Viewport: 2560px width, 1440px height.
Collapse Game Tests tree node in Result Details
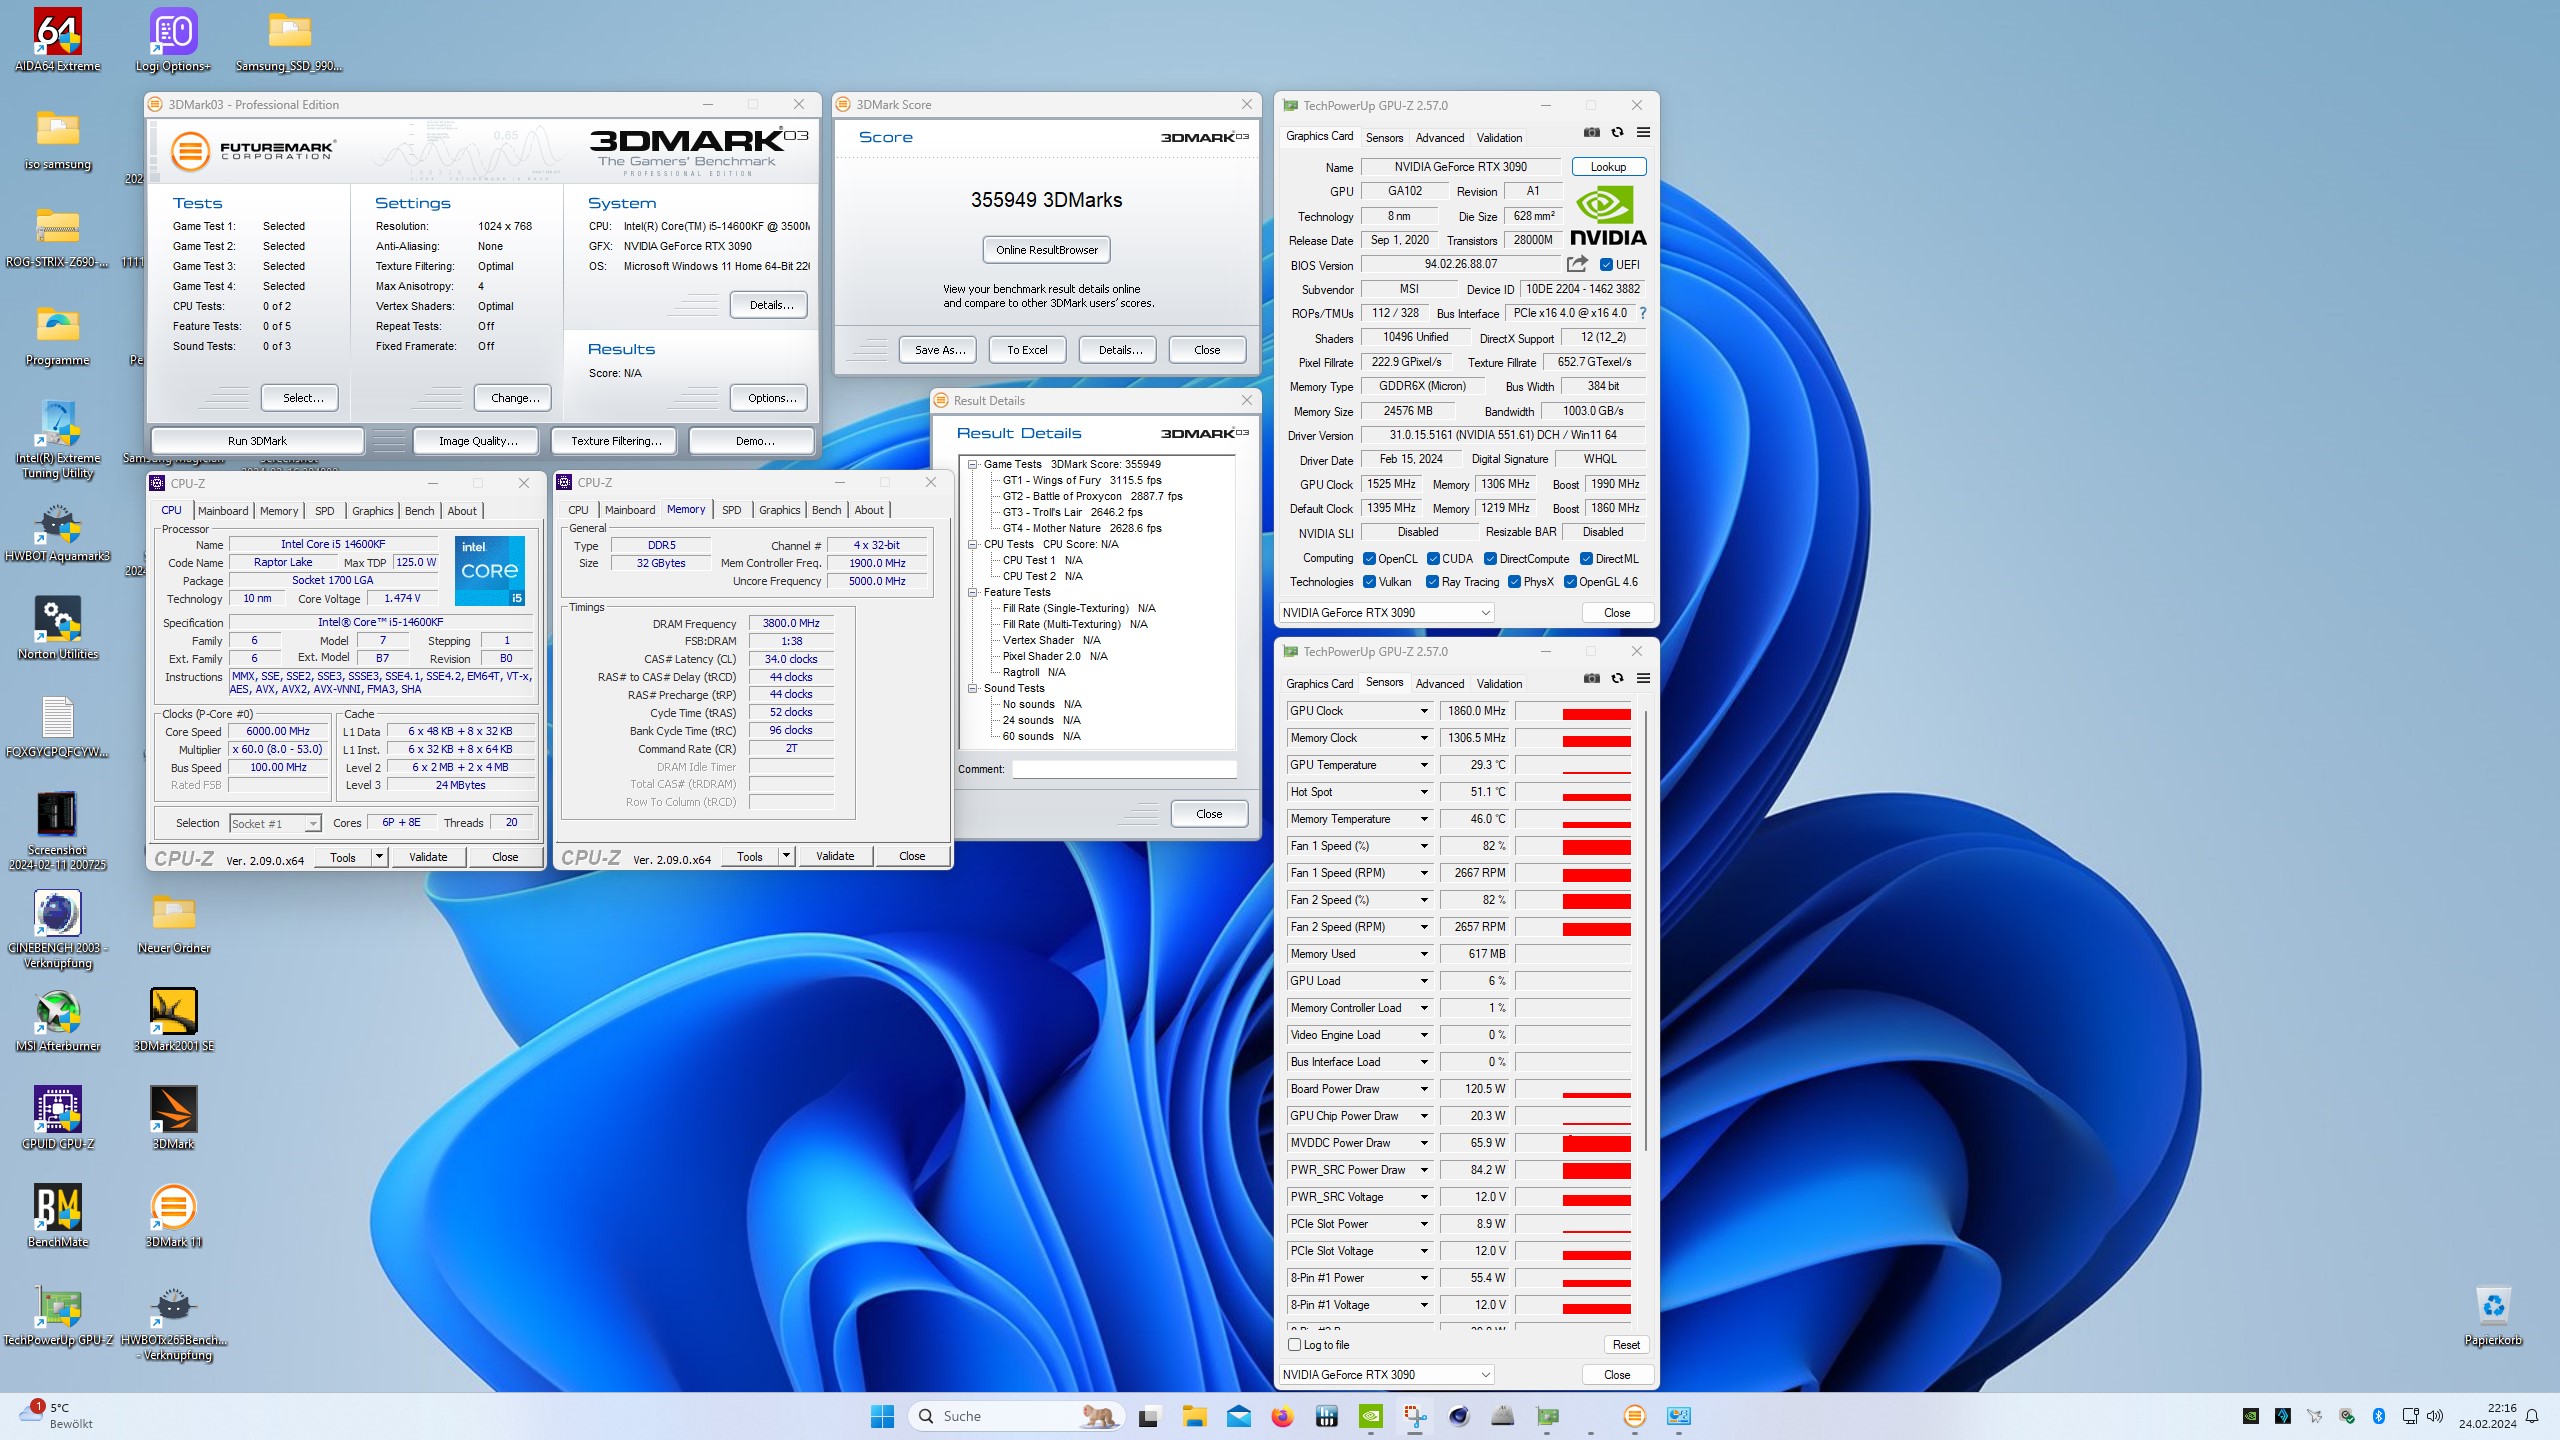(x=971, y=464)
